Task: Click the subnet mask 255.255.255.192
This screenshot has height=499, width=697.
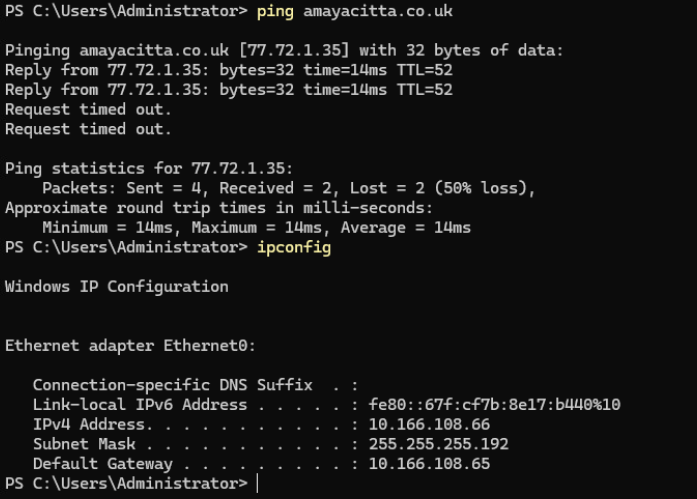Action: point(439,444)
